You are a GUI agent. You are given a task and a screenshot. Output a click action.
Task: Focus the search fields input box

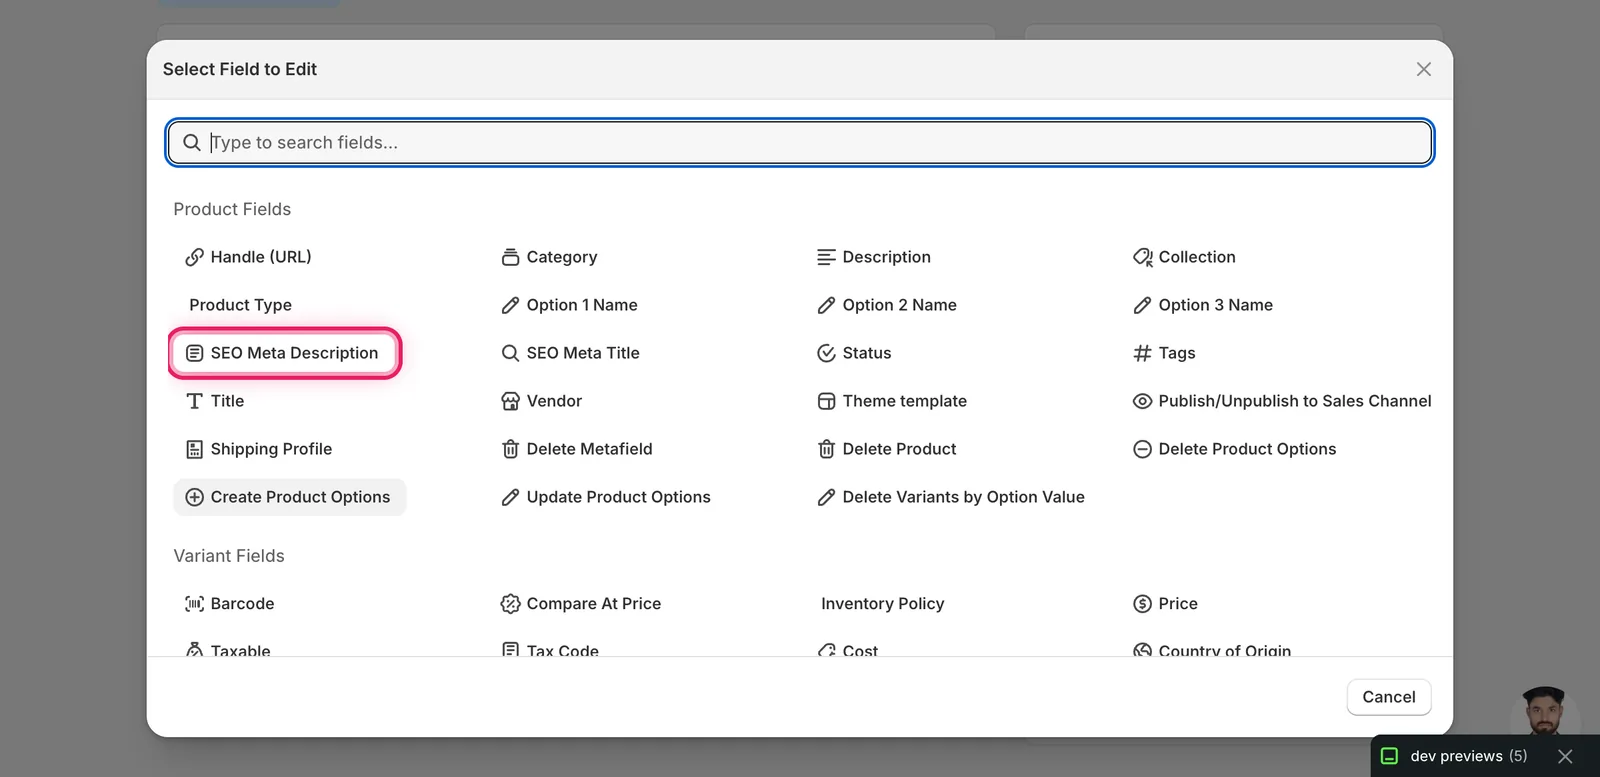(800, 143)
